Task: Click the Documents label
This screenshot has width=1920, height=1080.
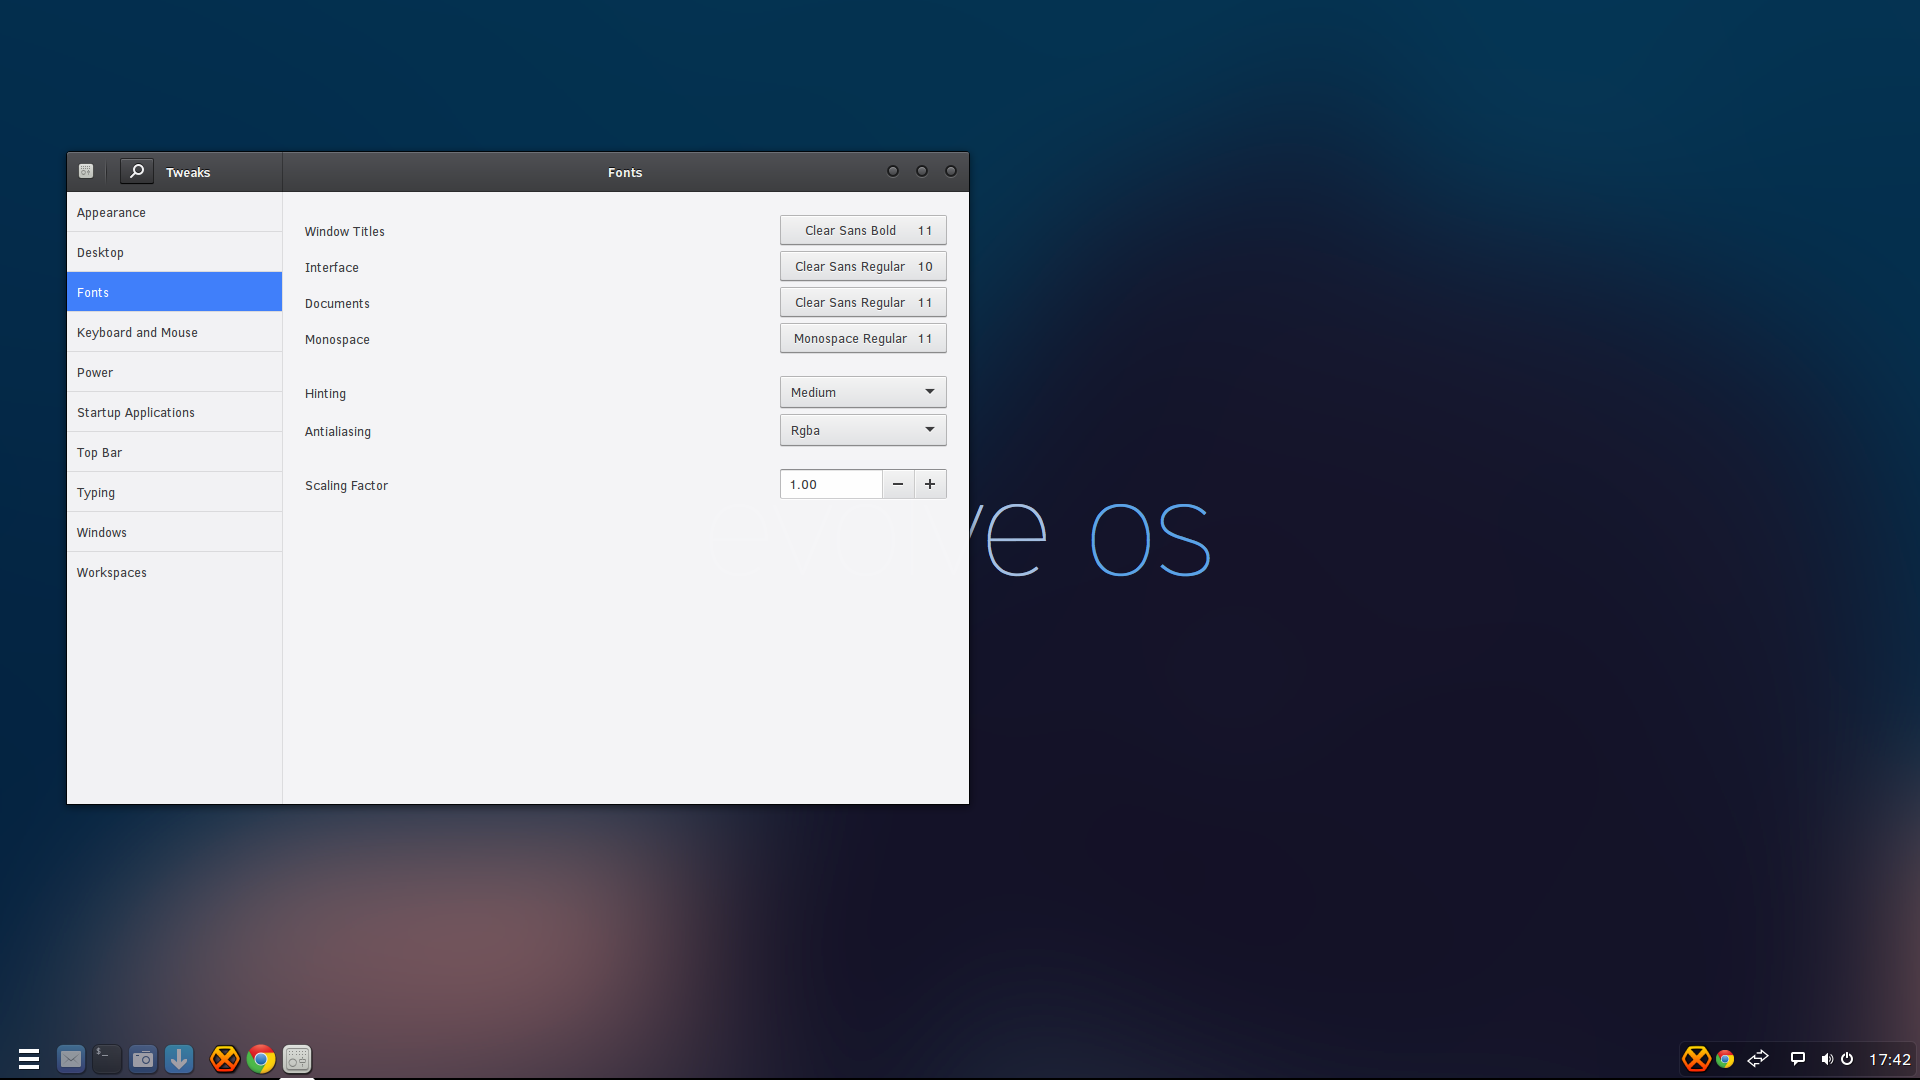Action: click(337, 303)
